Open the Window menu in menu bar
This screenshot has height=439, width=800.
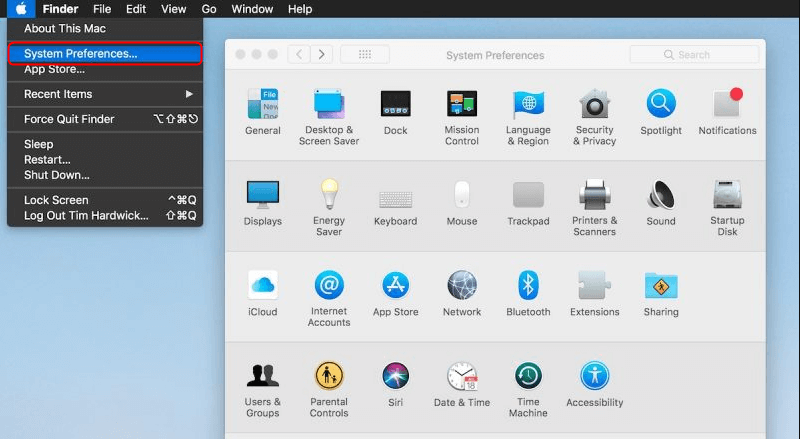pyautogui.click(x=252, y=9)
